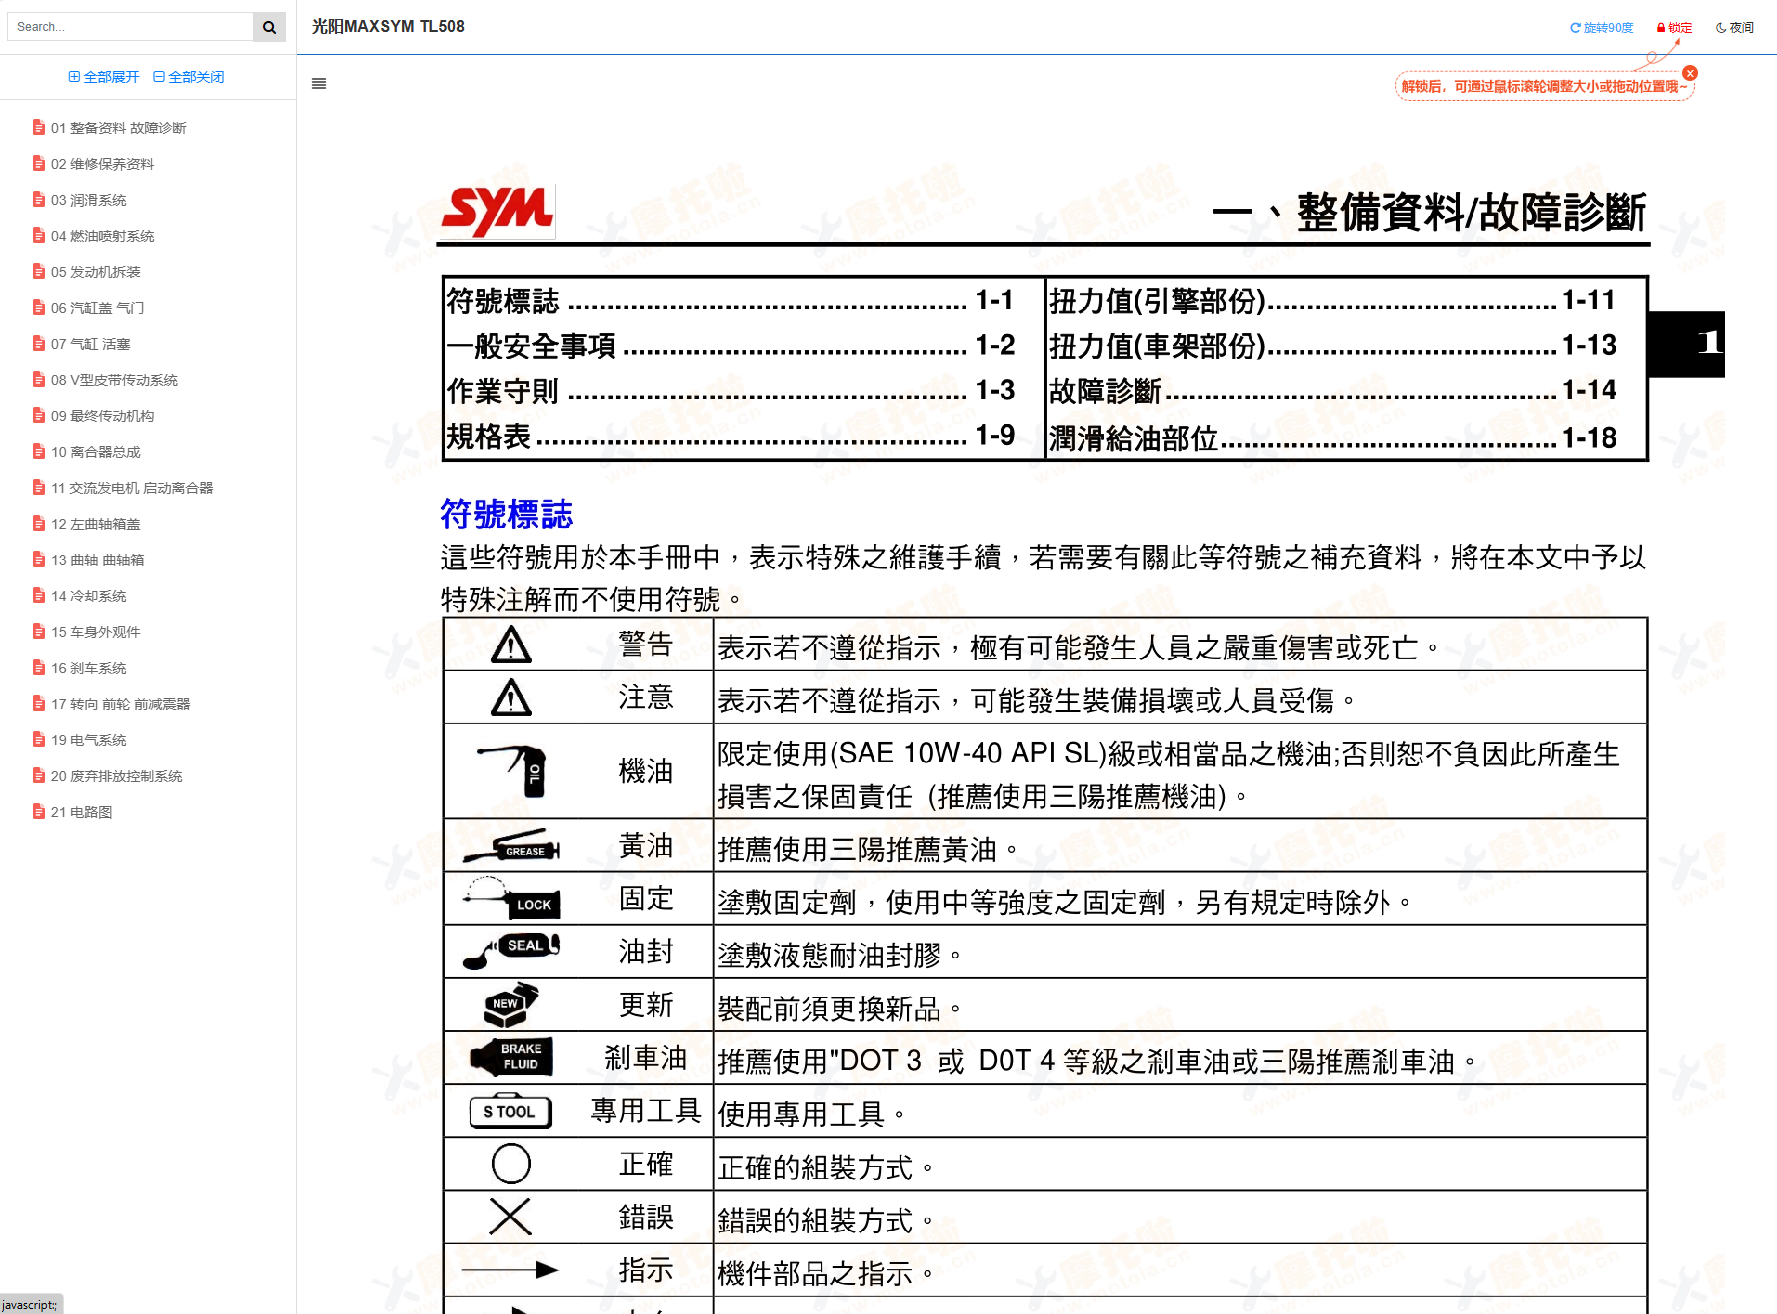Click document icon beside 03 润滑系统
The height and width of the screenshot is (1314, 1777).
pos(39,199)
